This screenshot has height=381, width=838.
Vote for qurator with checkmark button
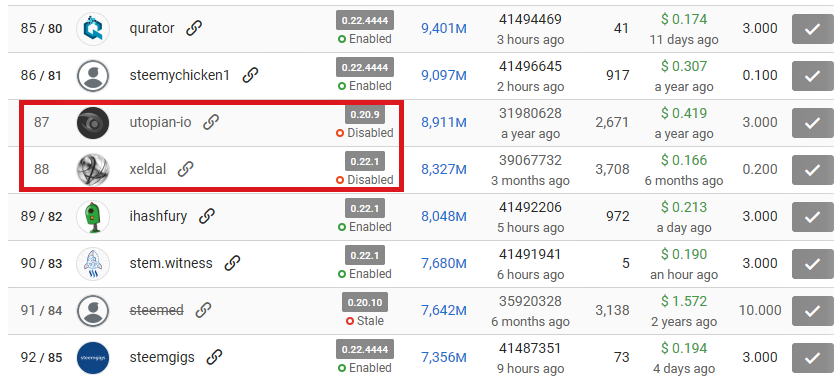(x=812, y=29)
